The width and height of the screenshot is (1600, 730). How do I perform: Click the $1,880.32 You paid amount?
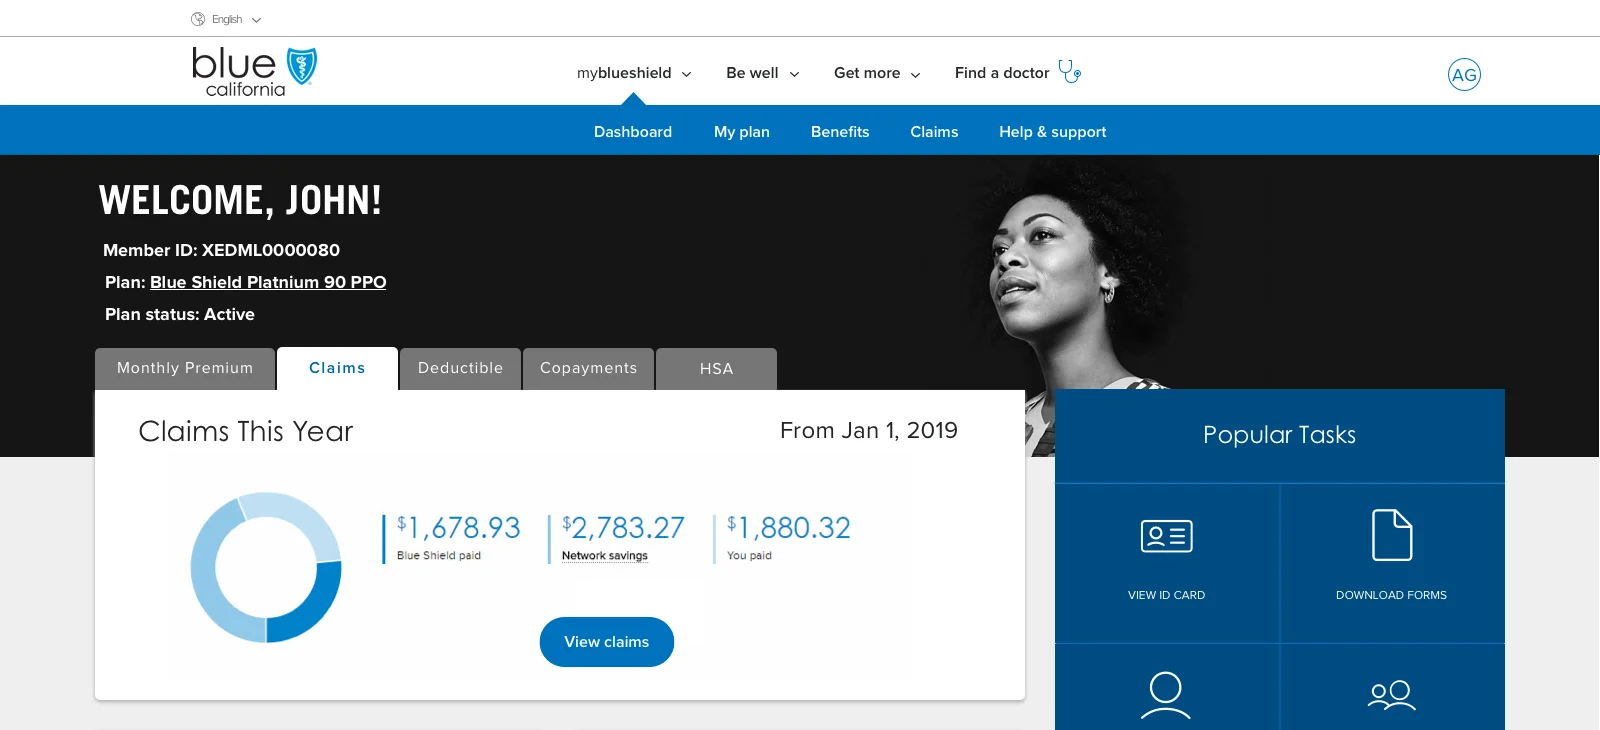pos(789,528)
